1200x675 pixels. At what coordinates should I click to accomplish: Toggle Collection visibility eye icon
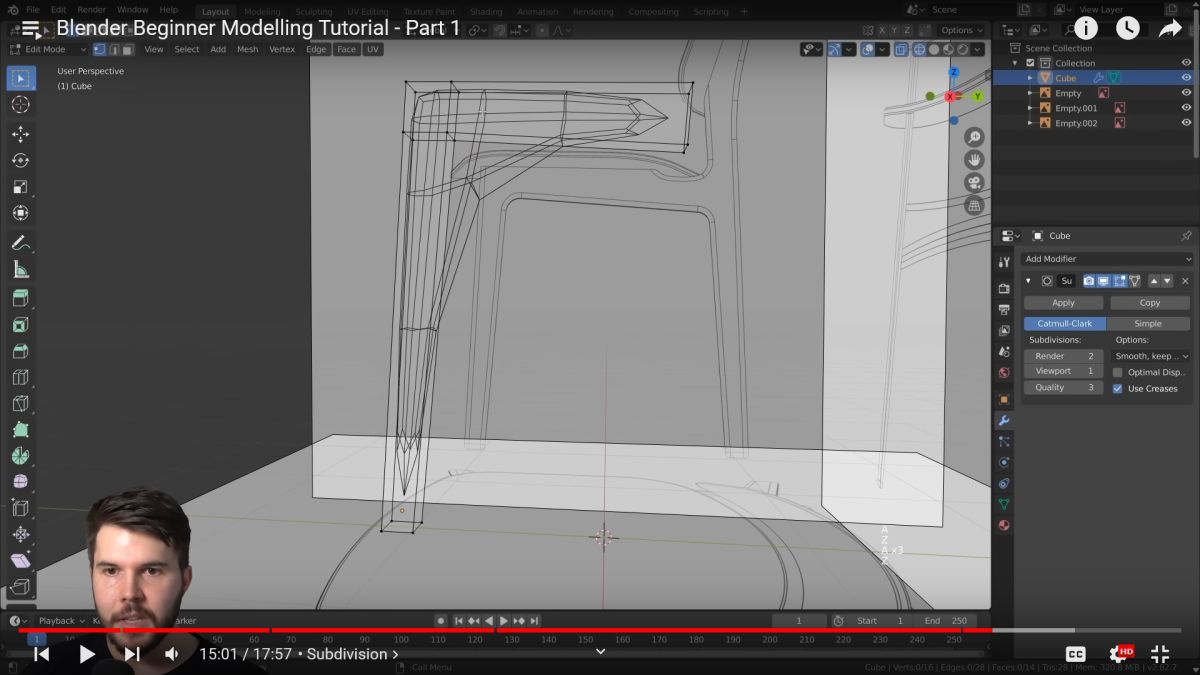click(x=1186, y=63)
